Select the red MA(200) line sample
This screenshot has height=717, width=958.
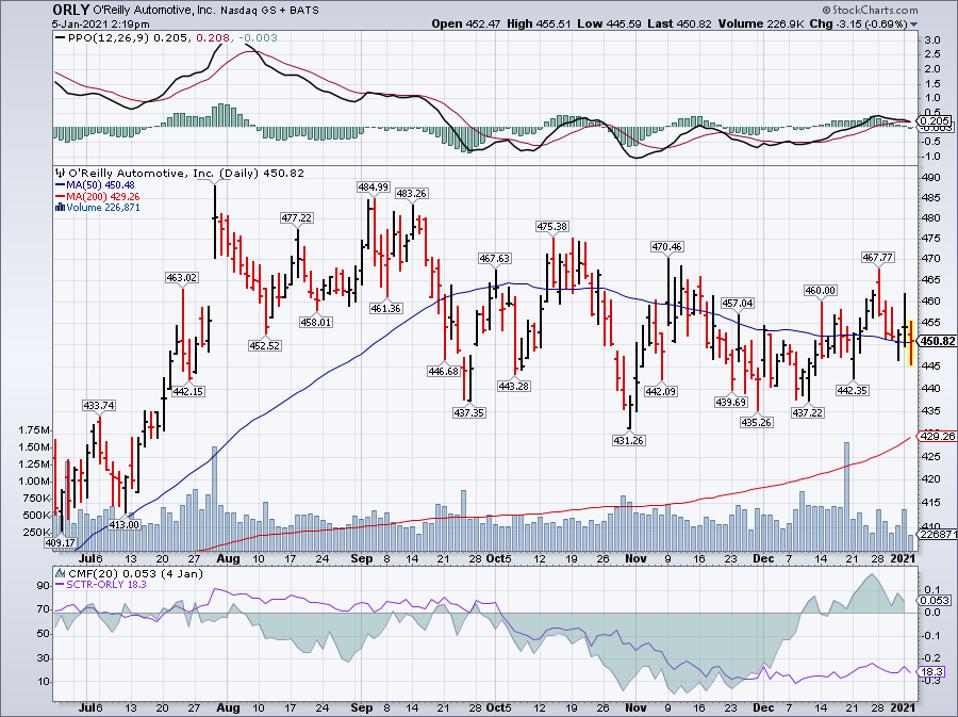click(x=59, y=197)
